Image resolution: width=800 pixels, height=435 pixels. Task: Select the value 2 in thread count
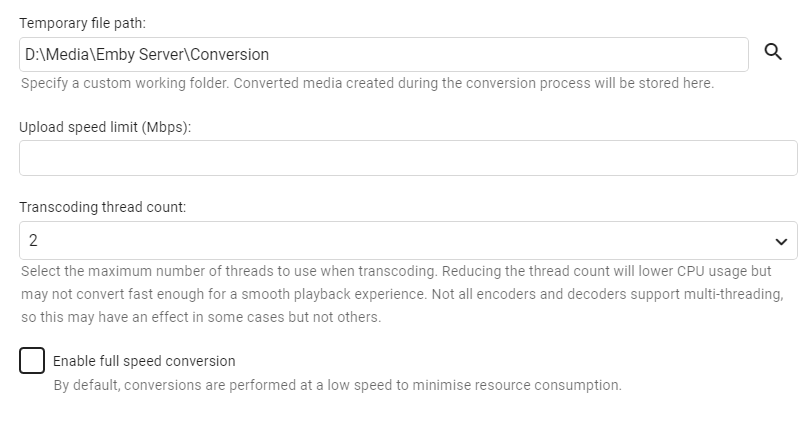click(x=34, y=240)
